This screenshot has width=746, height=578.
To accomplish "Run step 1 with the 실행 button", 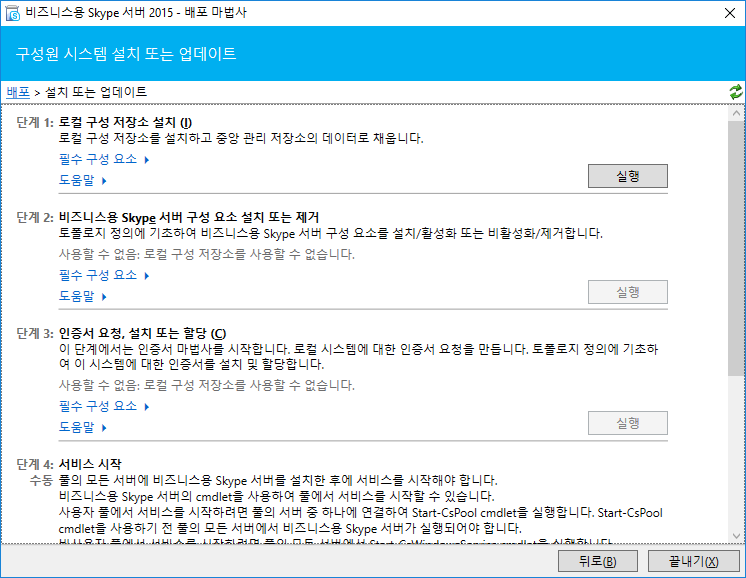I will coord(628,176).
